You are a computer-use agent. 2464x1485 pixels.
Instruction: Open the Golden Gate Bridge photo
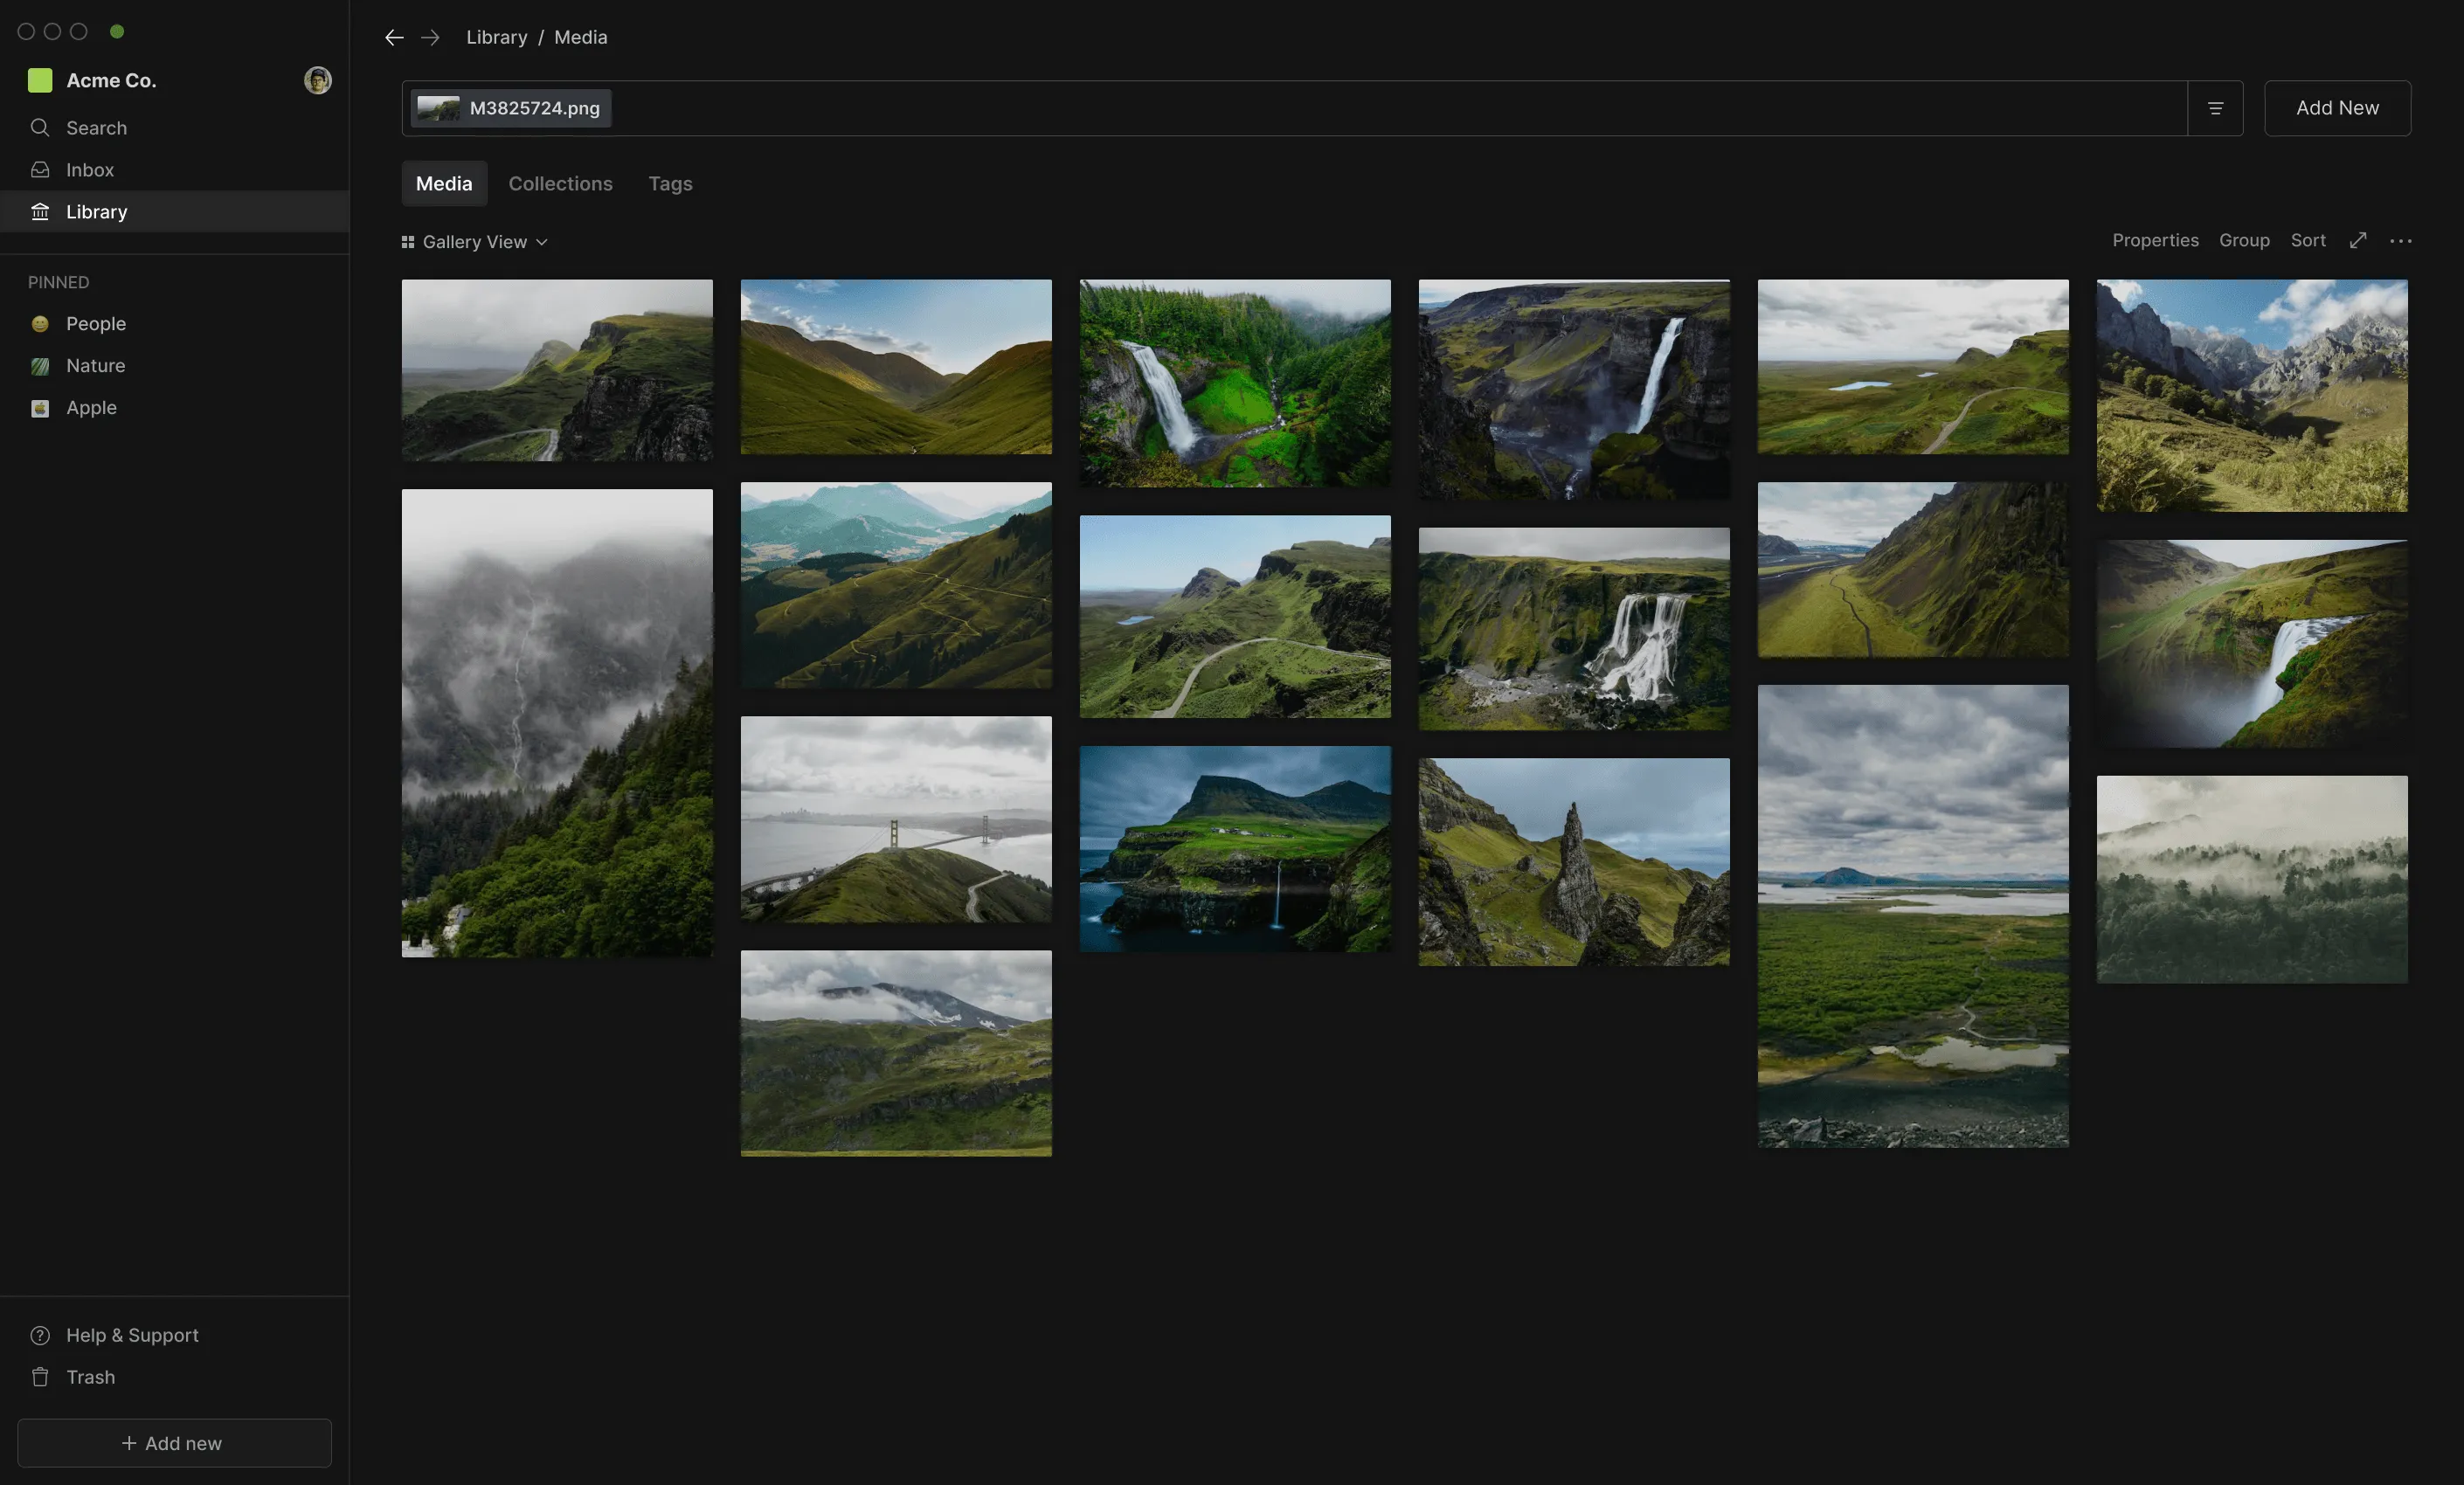point(896,819)
